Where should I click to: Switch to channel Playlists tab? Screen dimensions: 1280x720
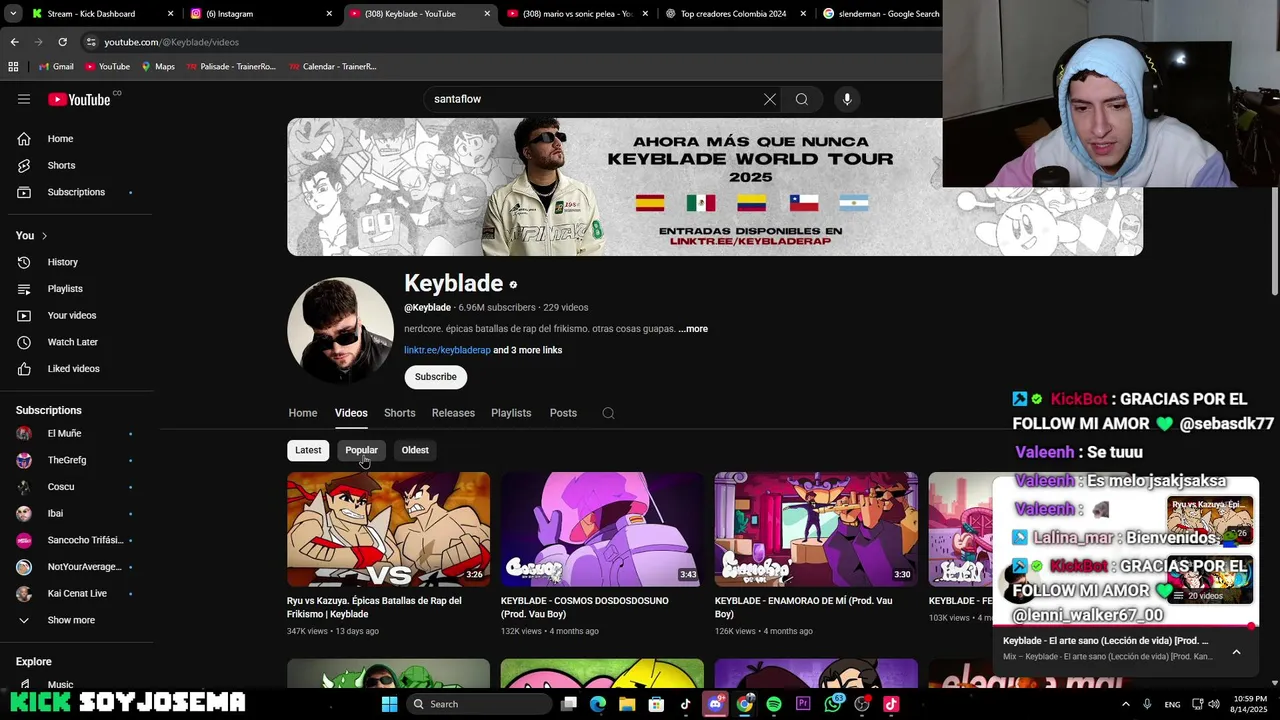pyautogui.click(x=511, y=413)
